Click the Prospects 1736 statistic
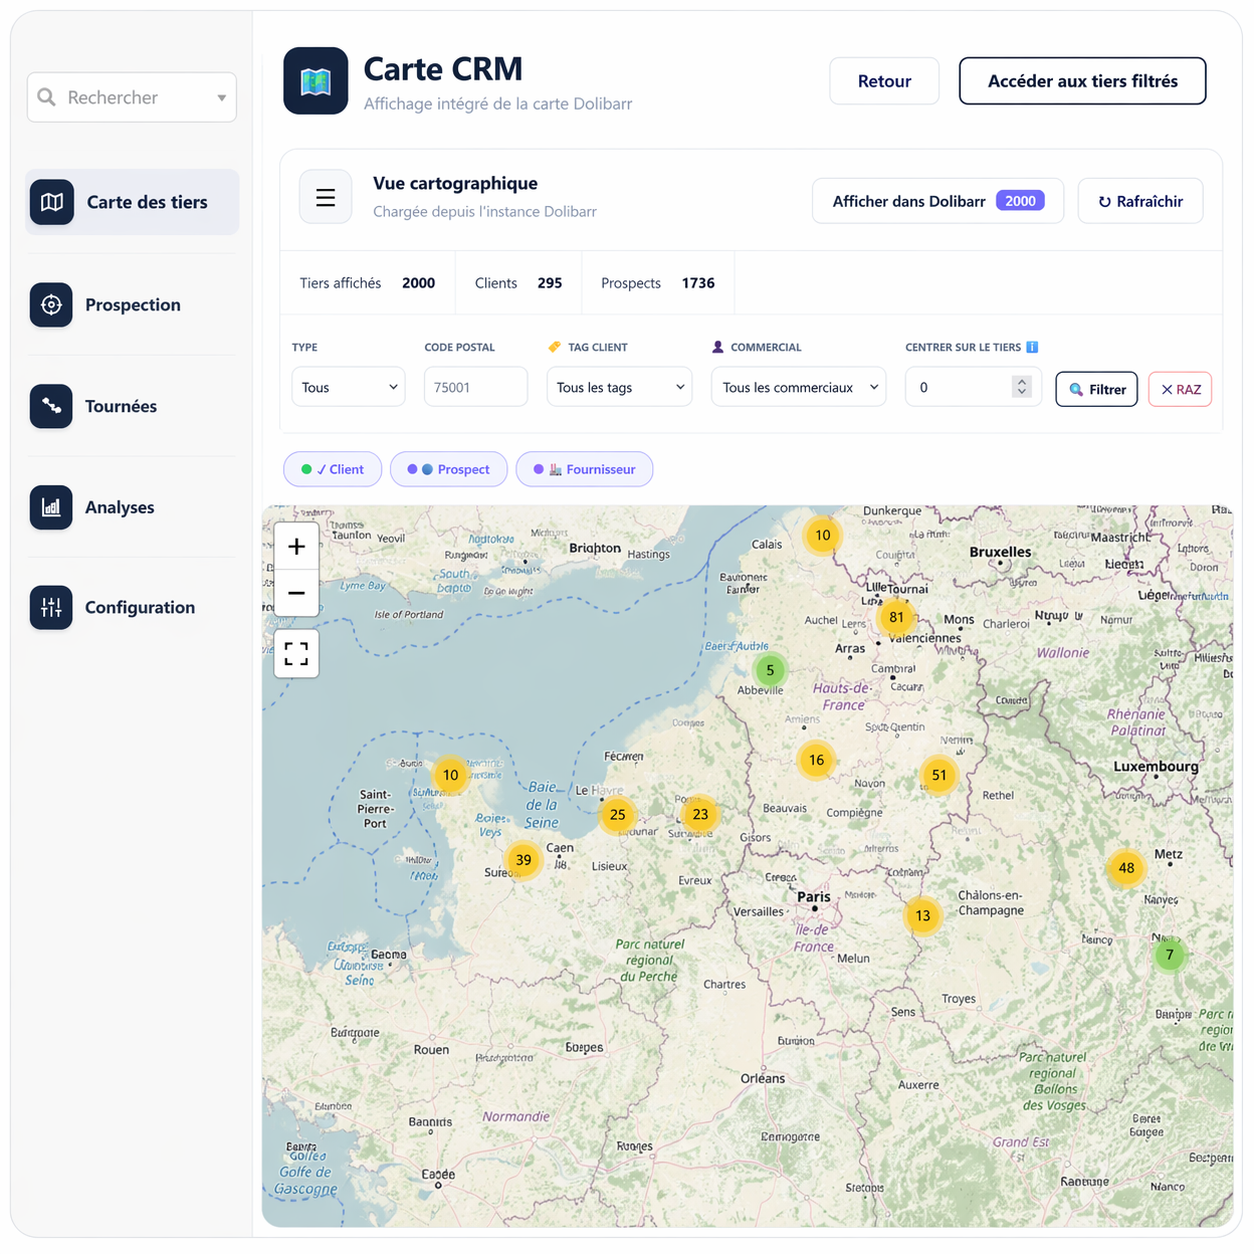This screenshot has height=1254, width=1254. [x=658, y=283]
